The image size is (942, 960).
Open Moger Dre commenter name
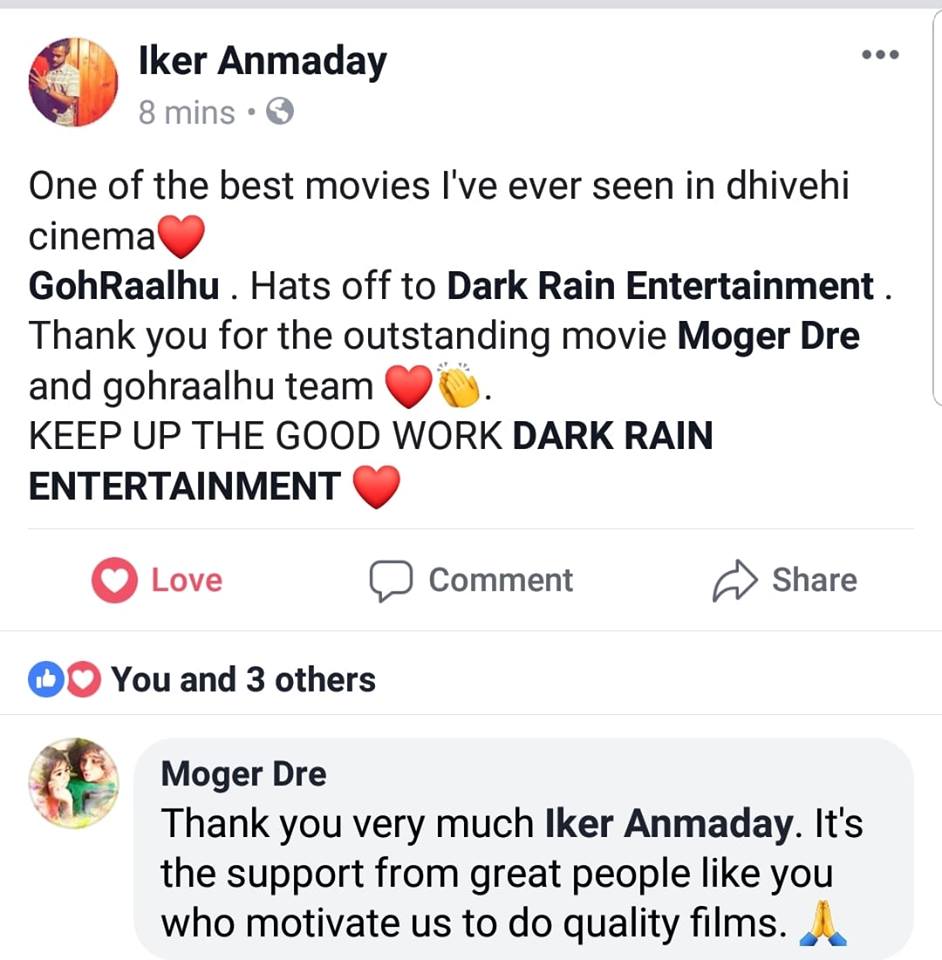(244, 774)
